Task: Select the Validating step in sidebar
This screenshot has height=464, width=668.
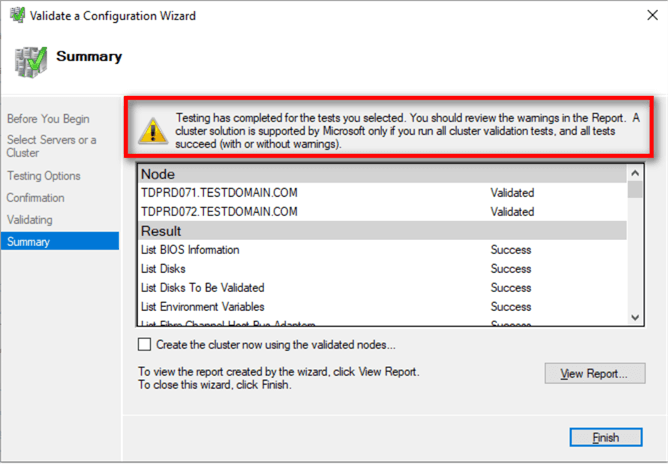Action: (x=30, y=220)
